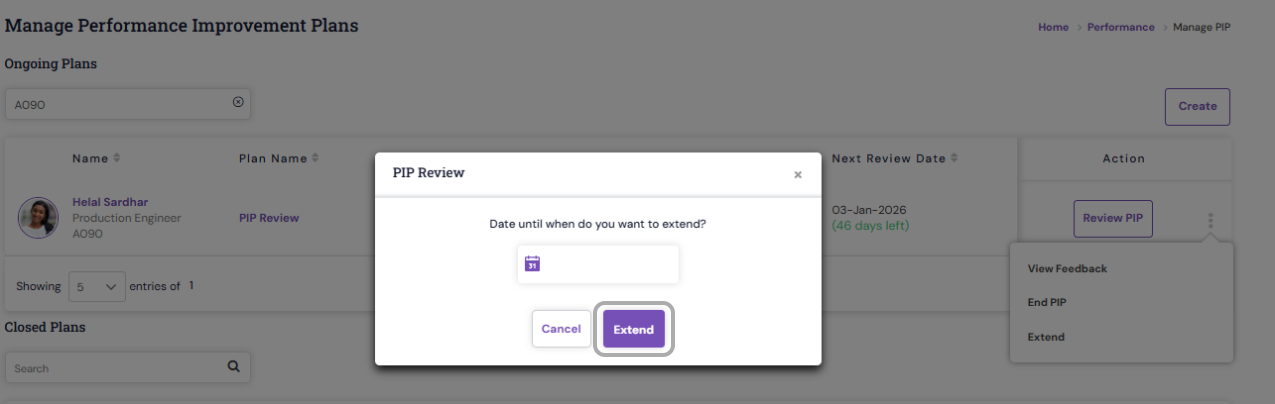Choose End PIP from action menu
1275x404 pixels.
coord(1047,302)
